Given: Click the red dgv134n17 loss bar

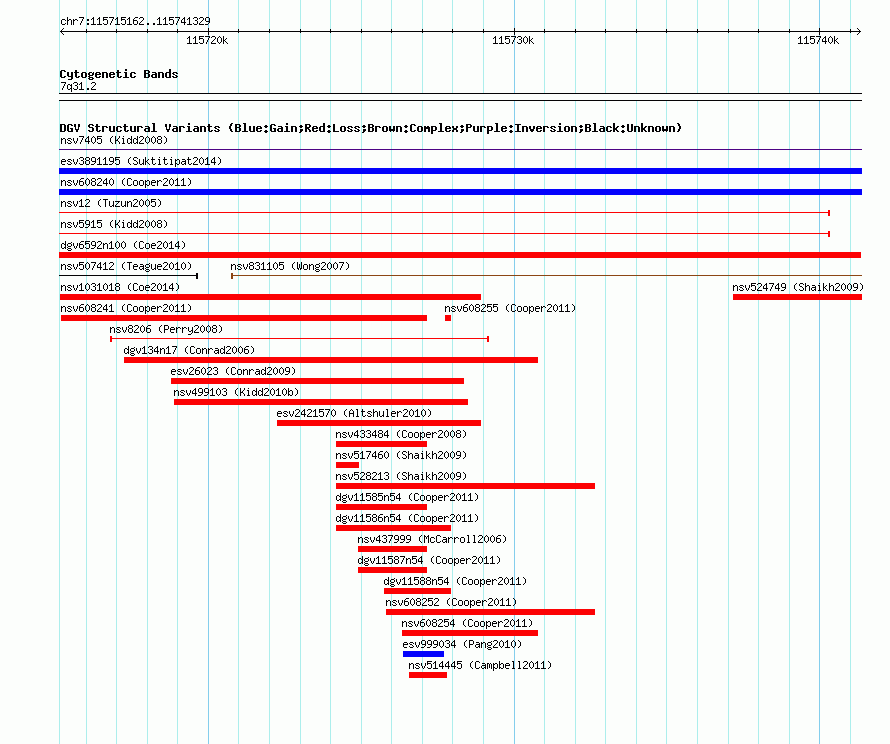Looking at the screenshot, I should 331,360.
